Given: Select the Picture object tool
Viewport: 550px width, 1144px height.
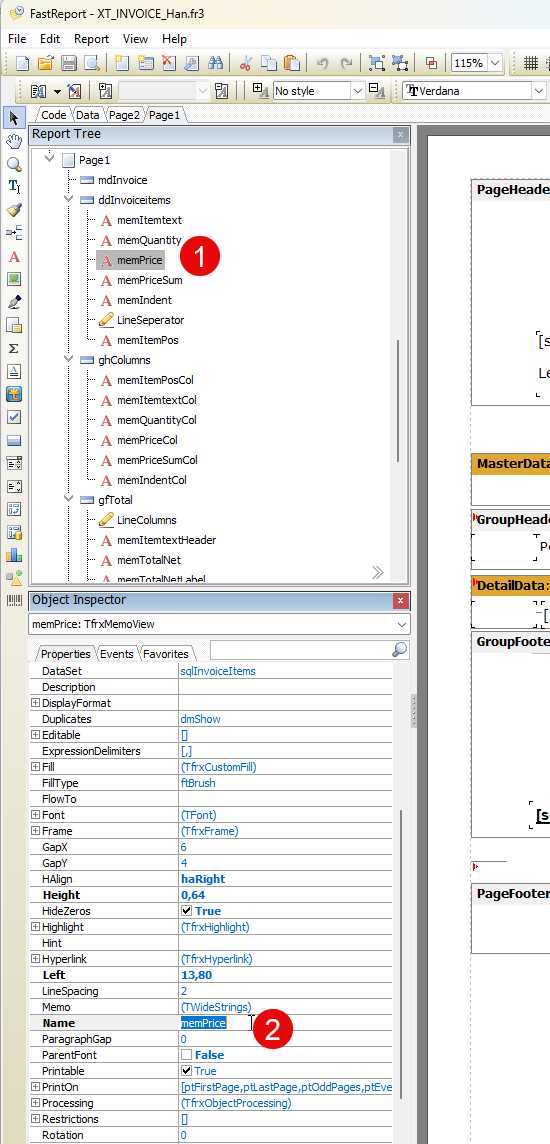Looking at the screenshot, I should [x=14, y=279].
